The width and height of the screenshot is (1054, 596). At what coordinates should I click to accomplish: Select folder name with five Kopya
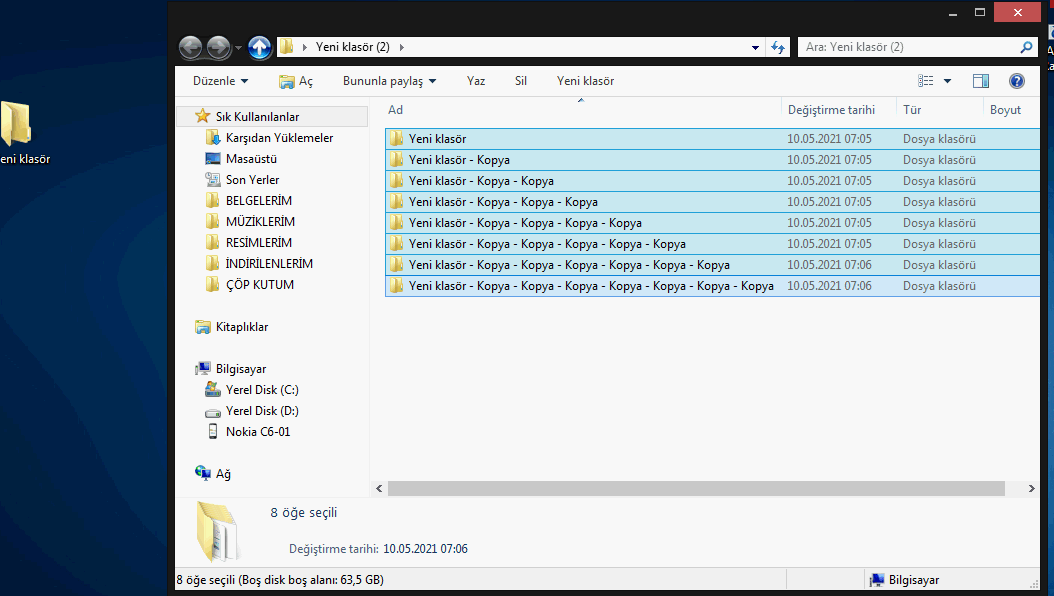point(547,244)
